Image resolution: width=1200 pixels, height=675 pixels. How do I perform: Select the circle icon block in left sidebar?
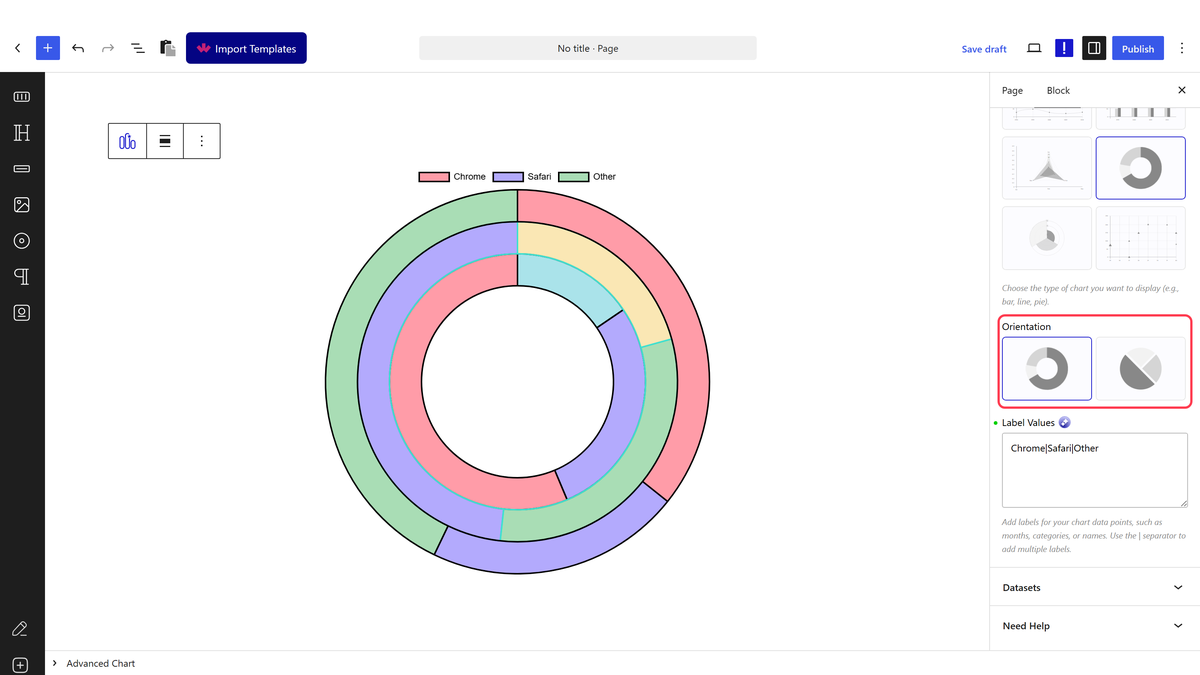[22, 241]
